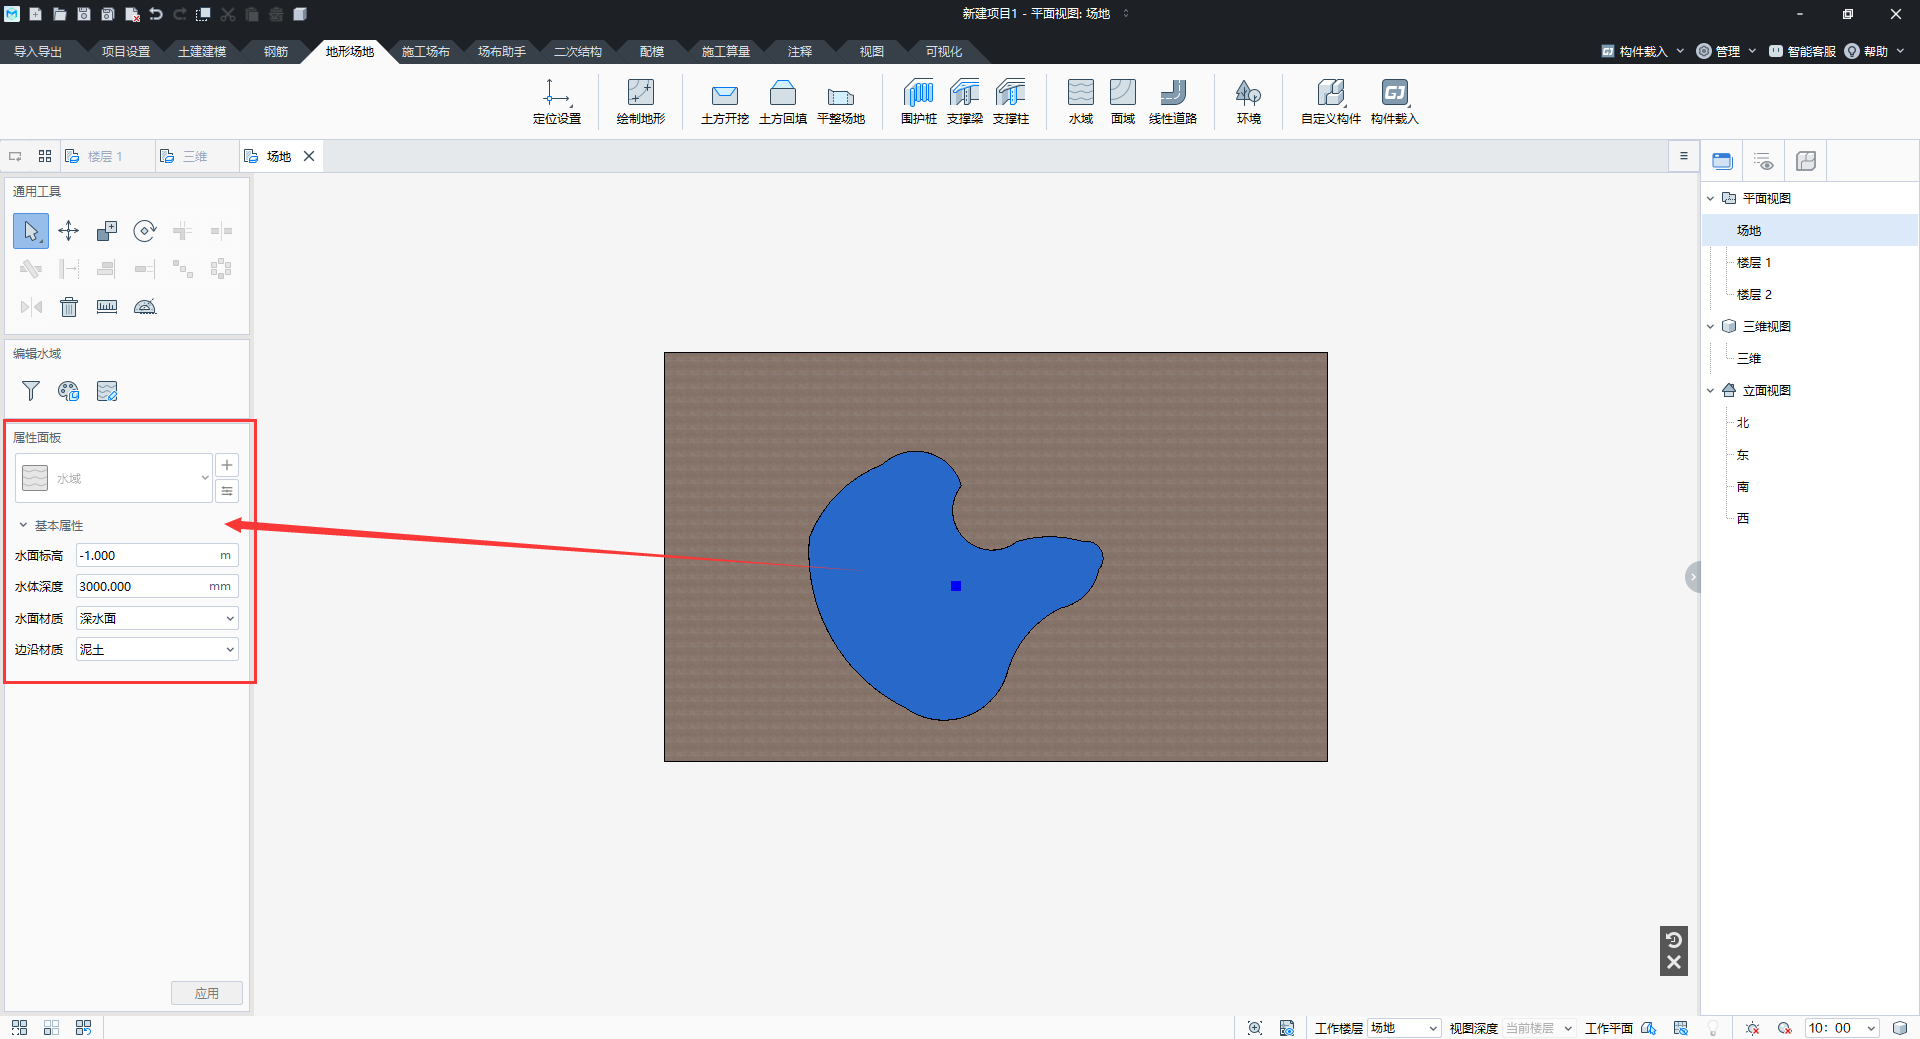The width and height of the screenshot is (1920, 1039).
Task: Collapse the 基本属性 section
Action: point(23,525)
